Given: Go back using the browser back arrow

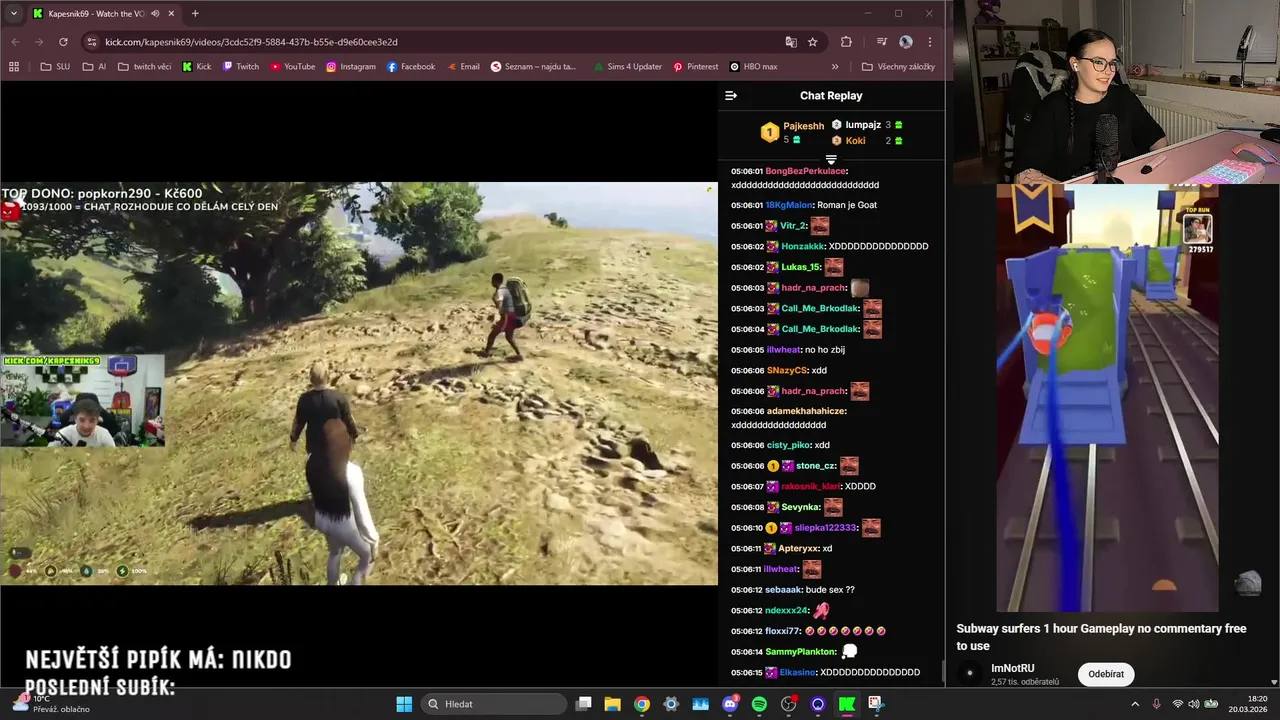Looking at the screenshot, I should 15,42.
